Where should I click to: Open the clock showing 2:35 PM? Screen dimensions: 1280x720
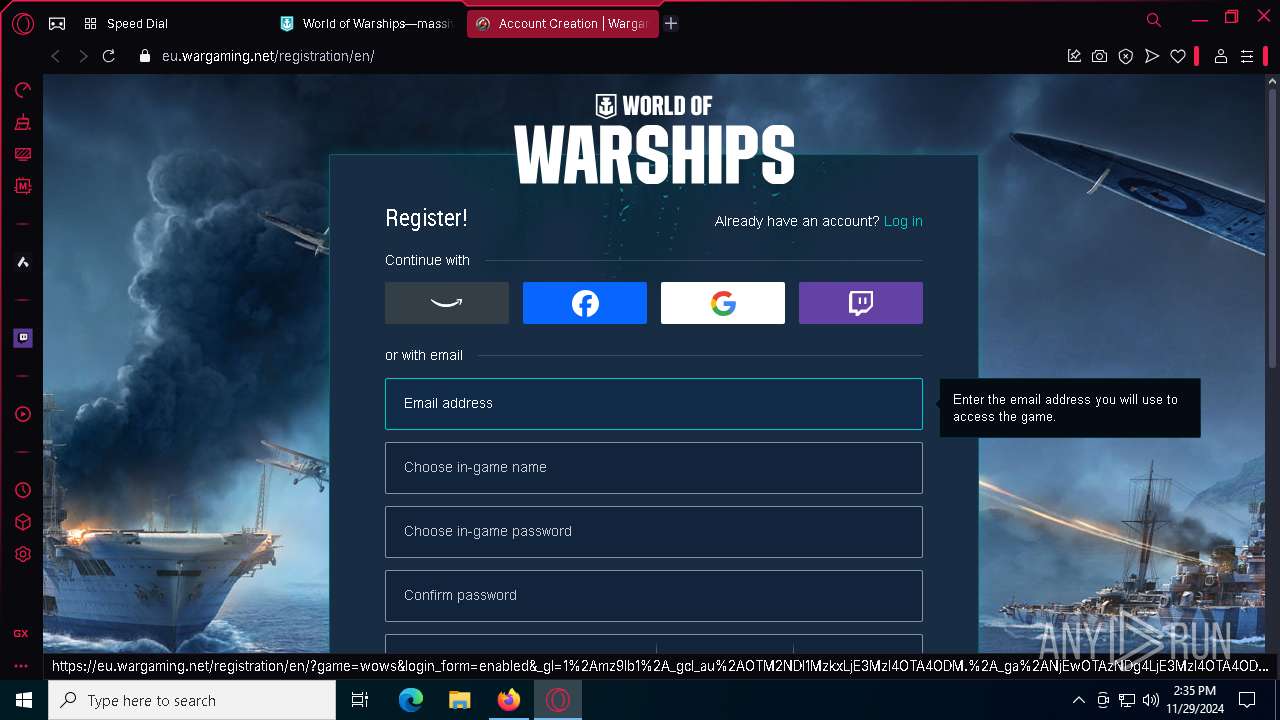click(1195, 700)
